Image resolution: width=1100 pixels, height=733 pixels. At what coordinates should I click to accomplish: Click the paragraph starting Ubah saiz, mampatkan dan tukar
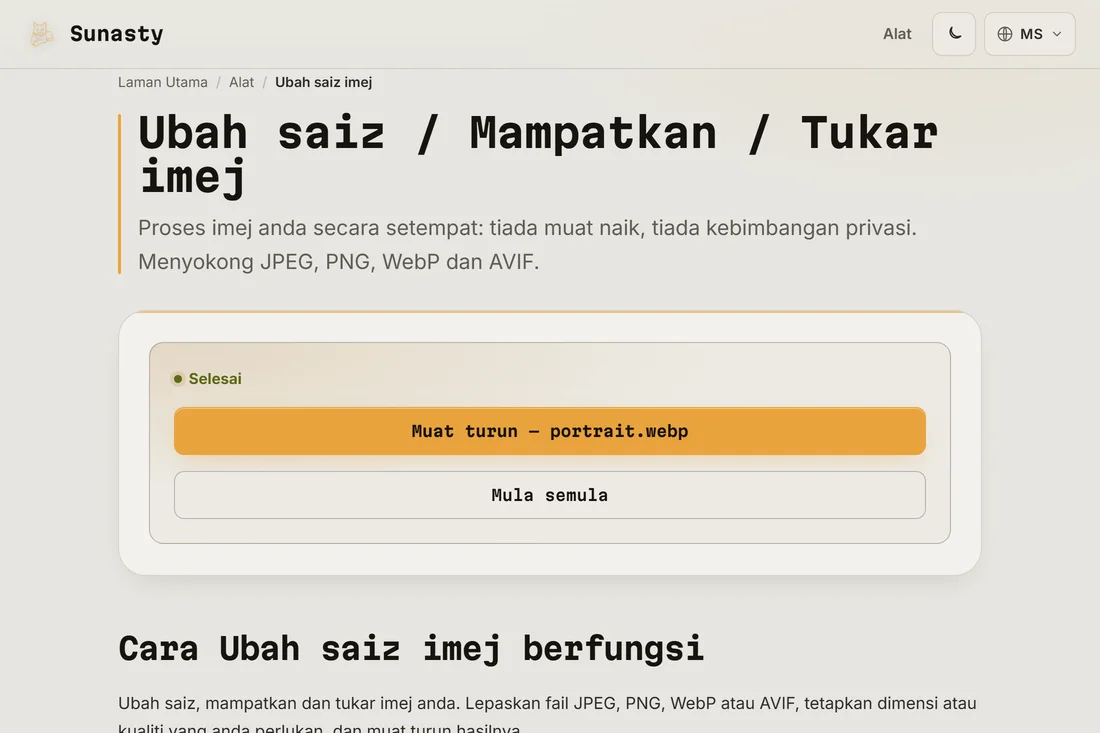[x=547, y=715]
